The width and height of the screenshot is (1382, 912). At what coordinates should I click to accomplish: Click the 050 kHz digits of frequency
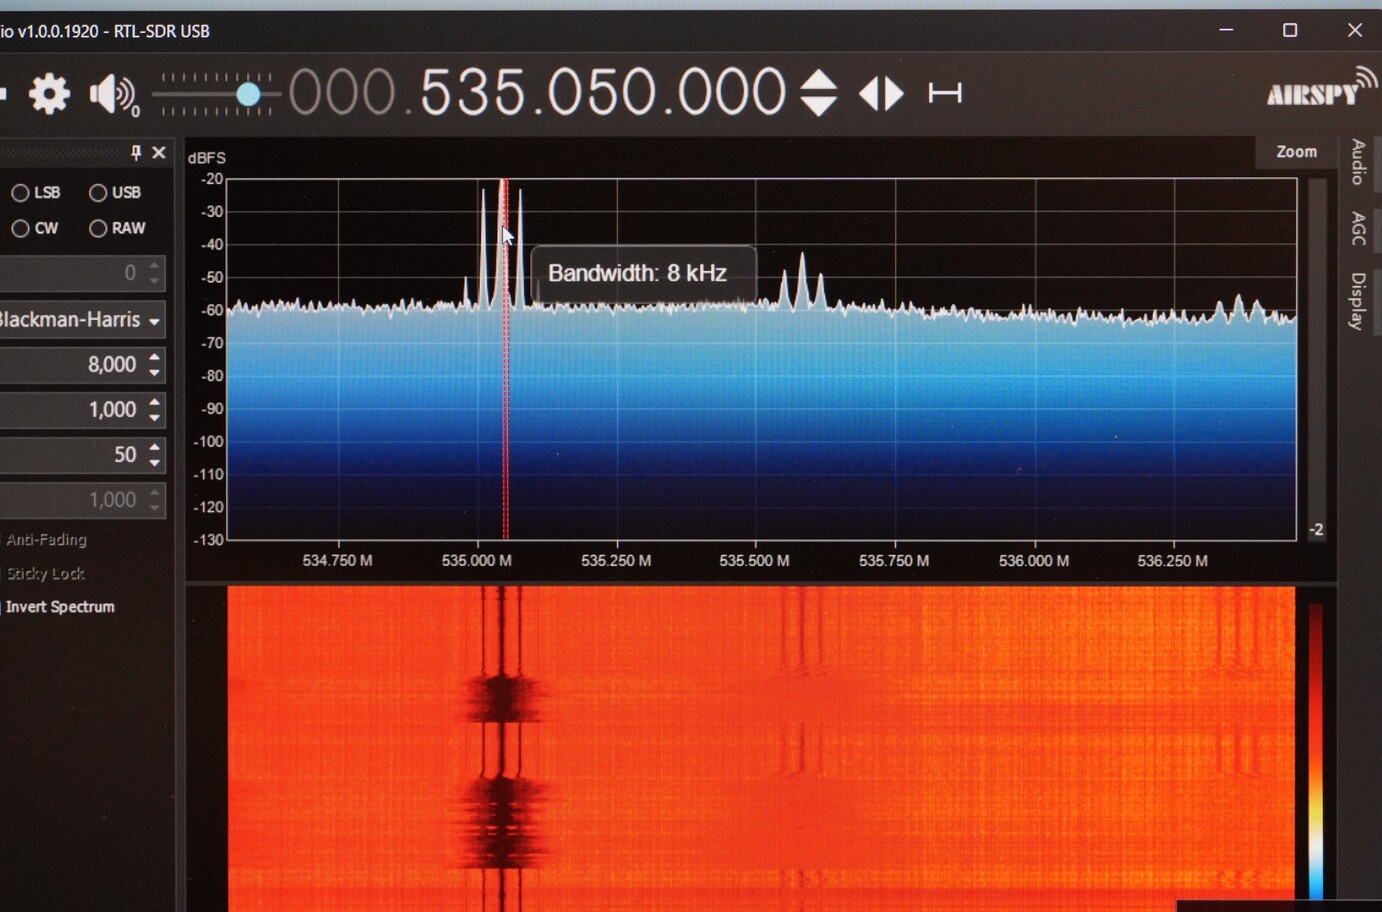tap(602, 93)
